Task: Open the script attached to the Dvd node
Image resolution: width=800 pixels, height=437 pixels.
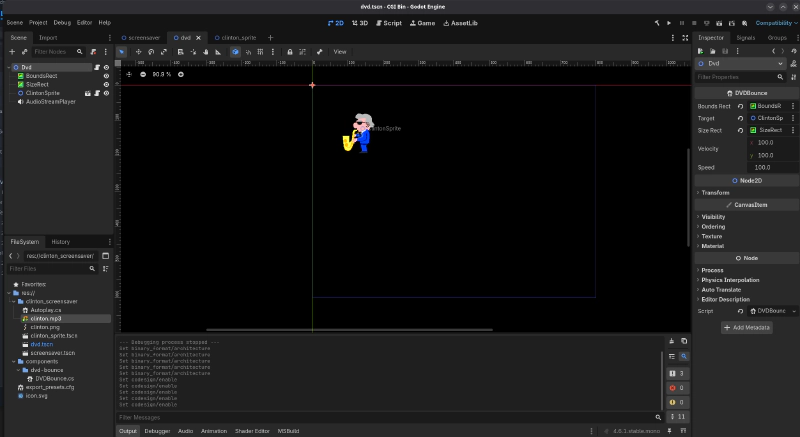Action: [96, 67]
